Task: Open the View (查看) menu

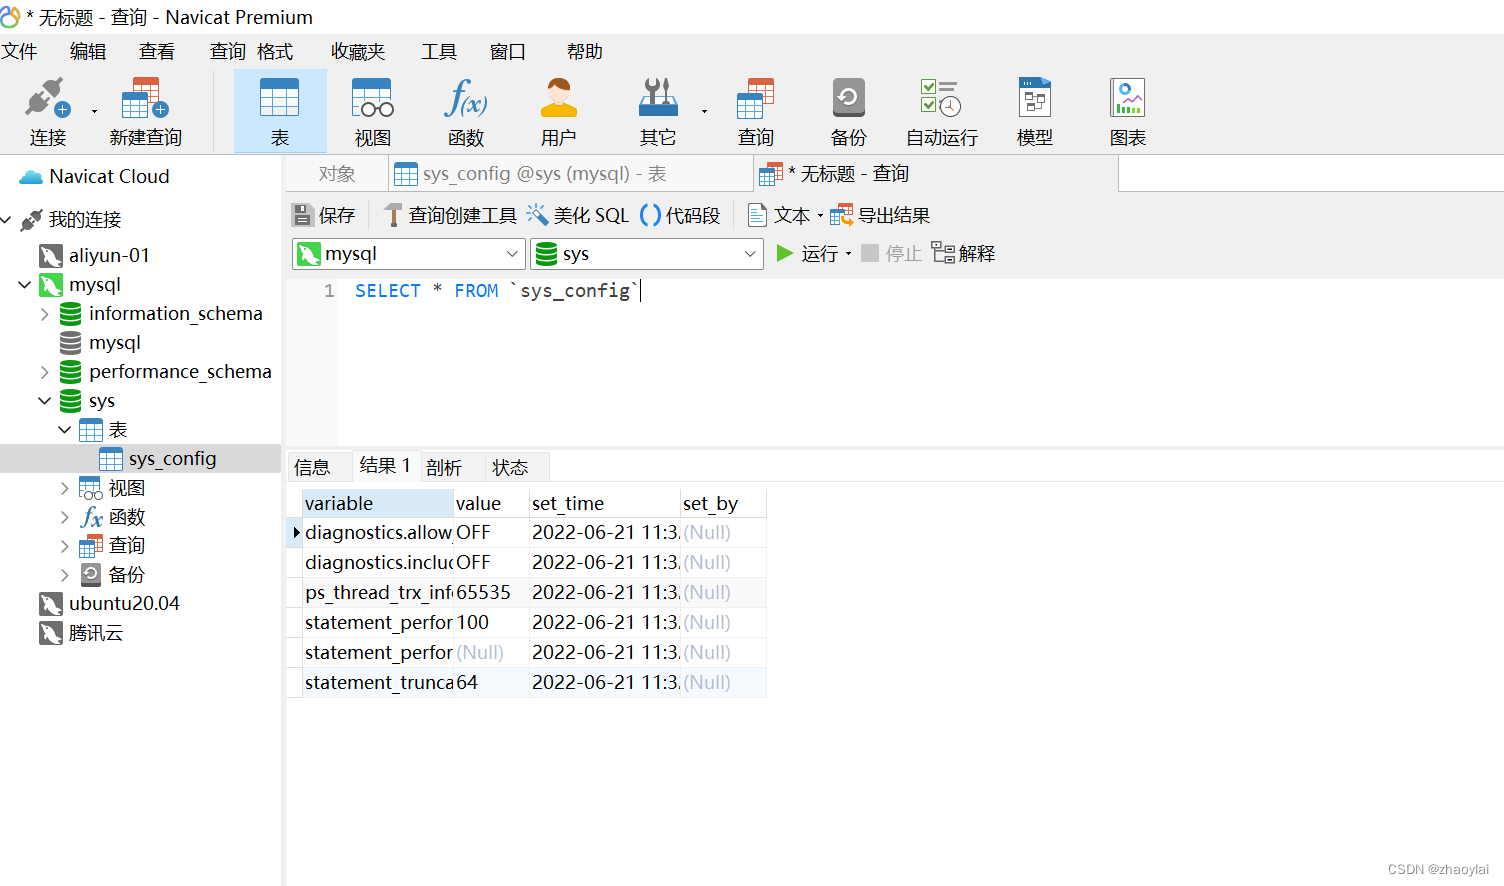Action: (x=157, y=52)
